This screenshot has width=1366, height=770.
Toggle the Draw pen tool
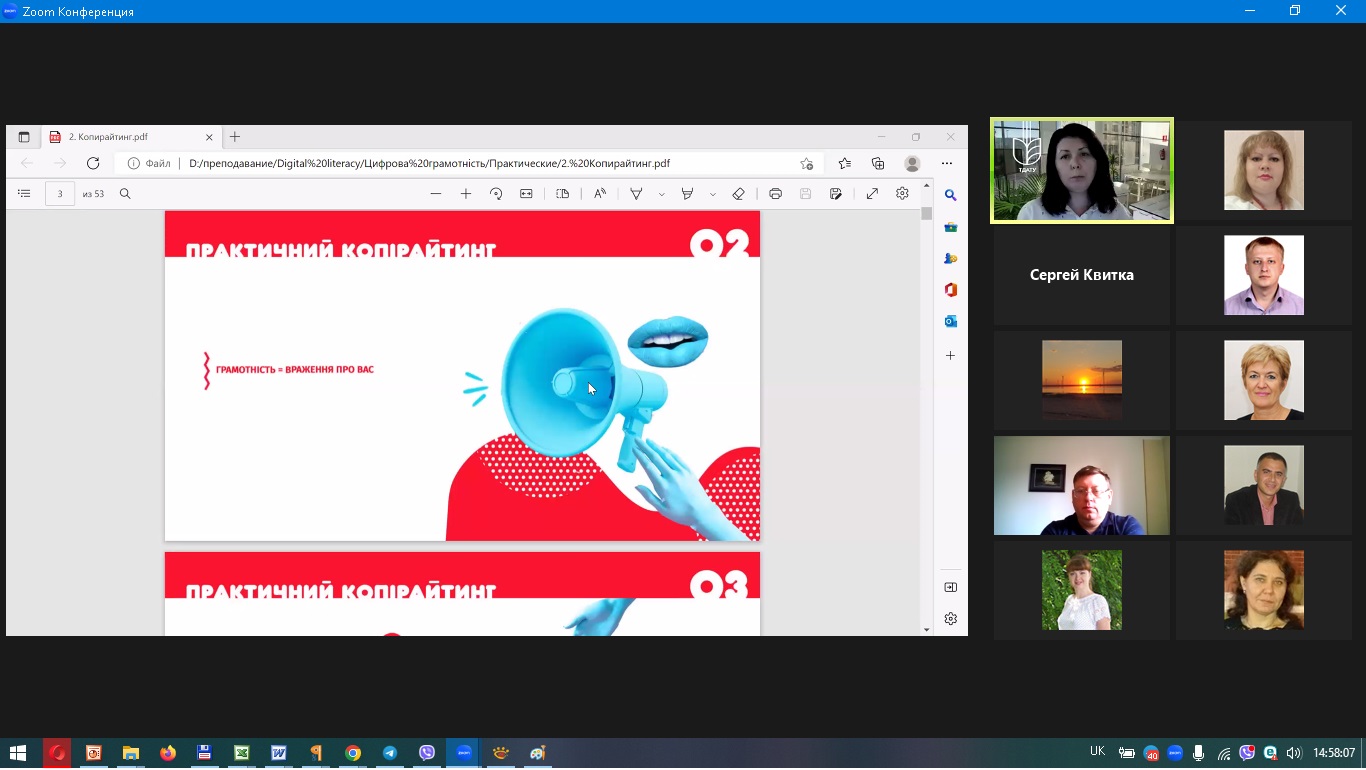pos(636,194)
